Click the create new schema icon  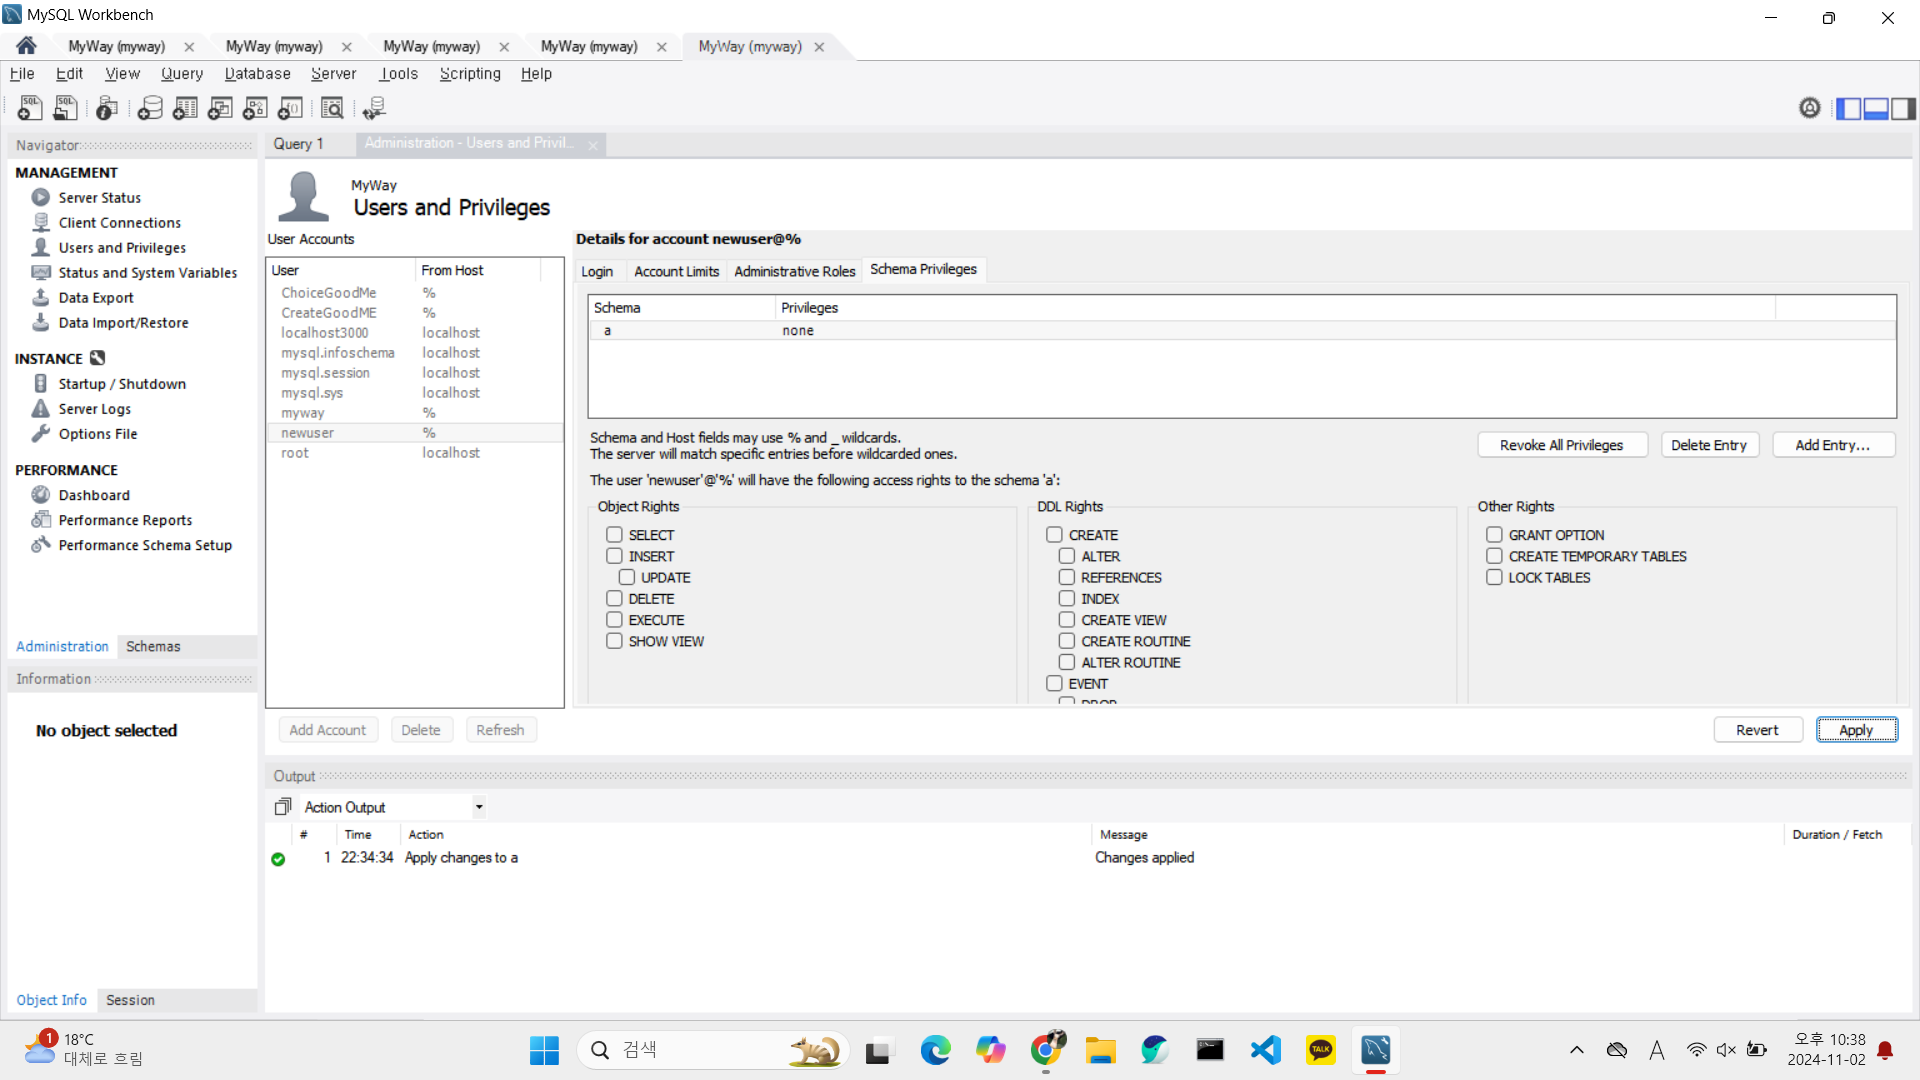[150, 108]
